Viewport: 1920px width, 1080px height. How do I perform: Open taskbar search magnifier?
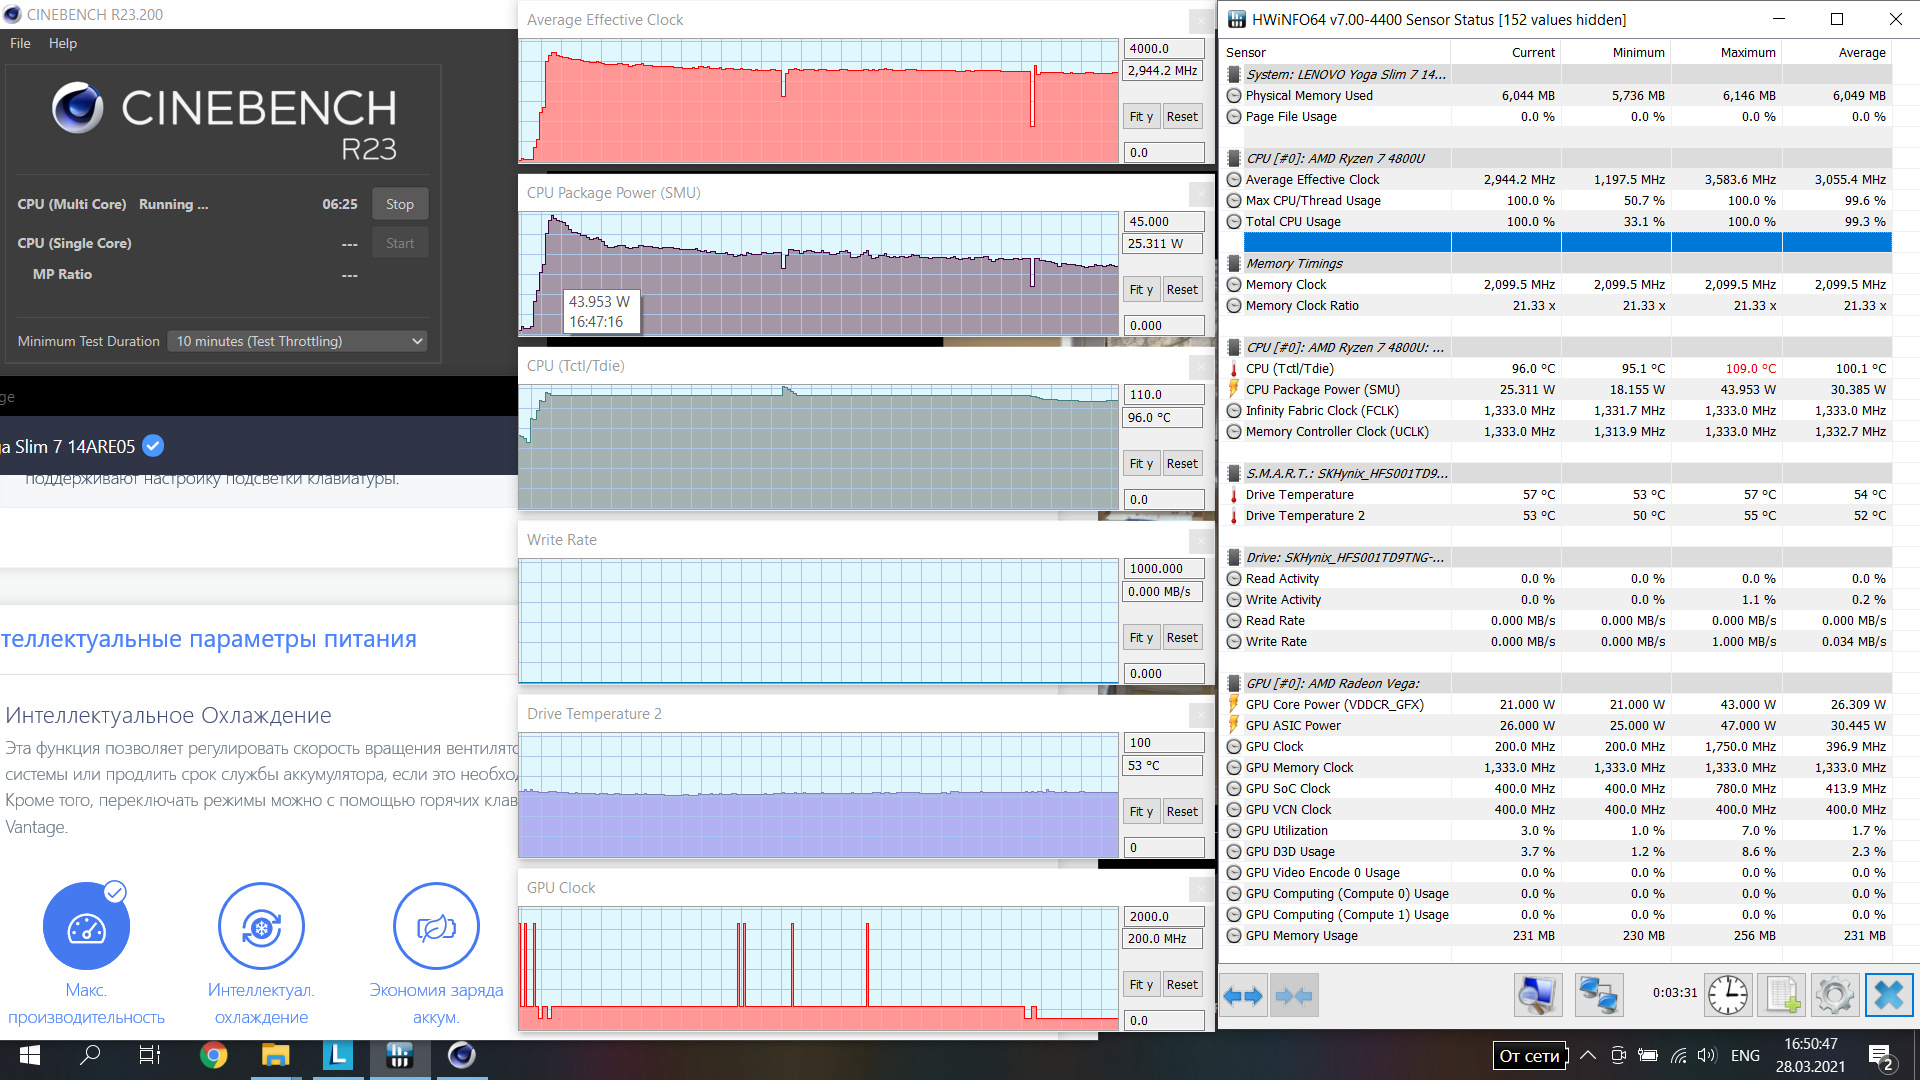pyautogui.click(x=90, y=1055)
